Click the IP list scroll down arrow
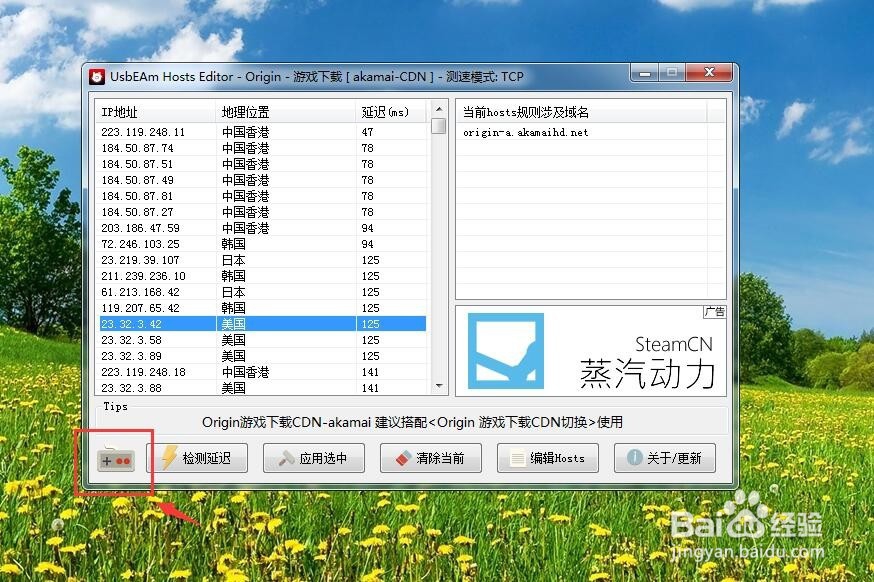This screenshot has height=582, width=874. 439,386
